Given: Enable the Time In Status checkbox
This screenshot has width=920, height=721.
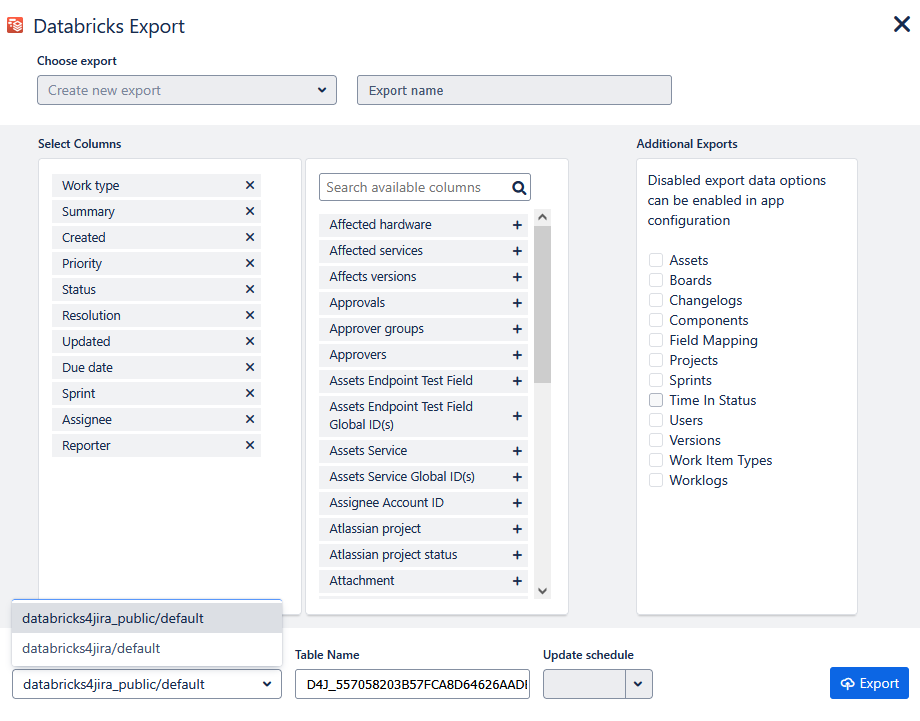Looking at the screenshot, I should [656, 400].
